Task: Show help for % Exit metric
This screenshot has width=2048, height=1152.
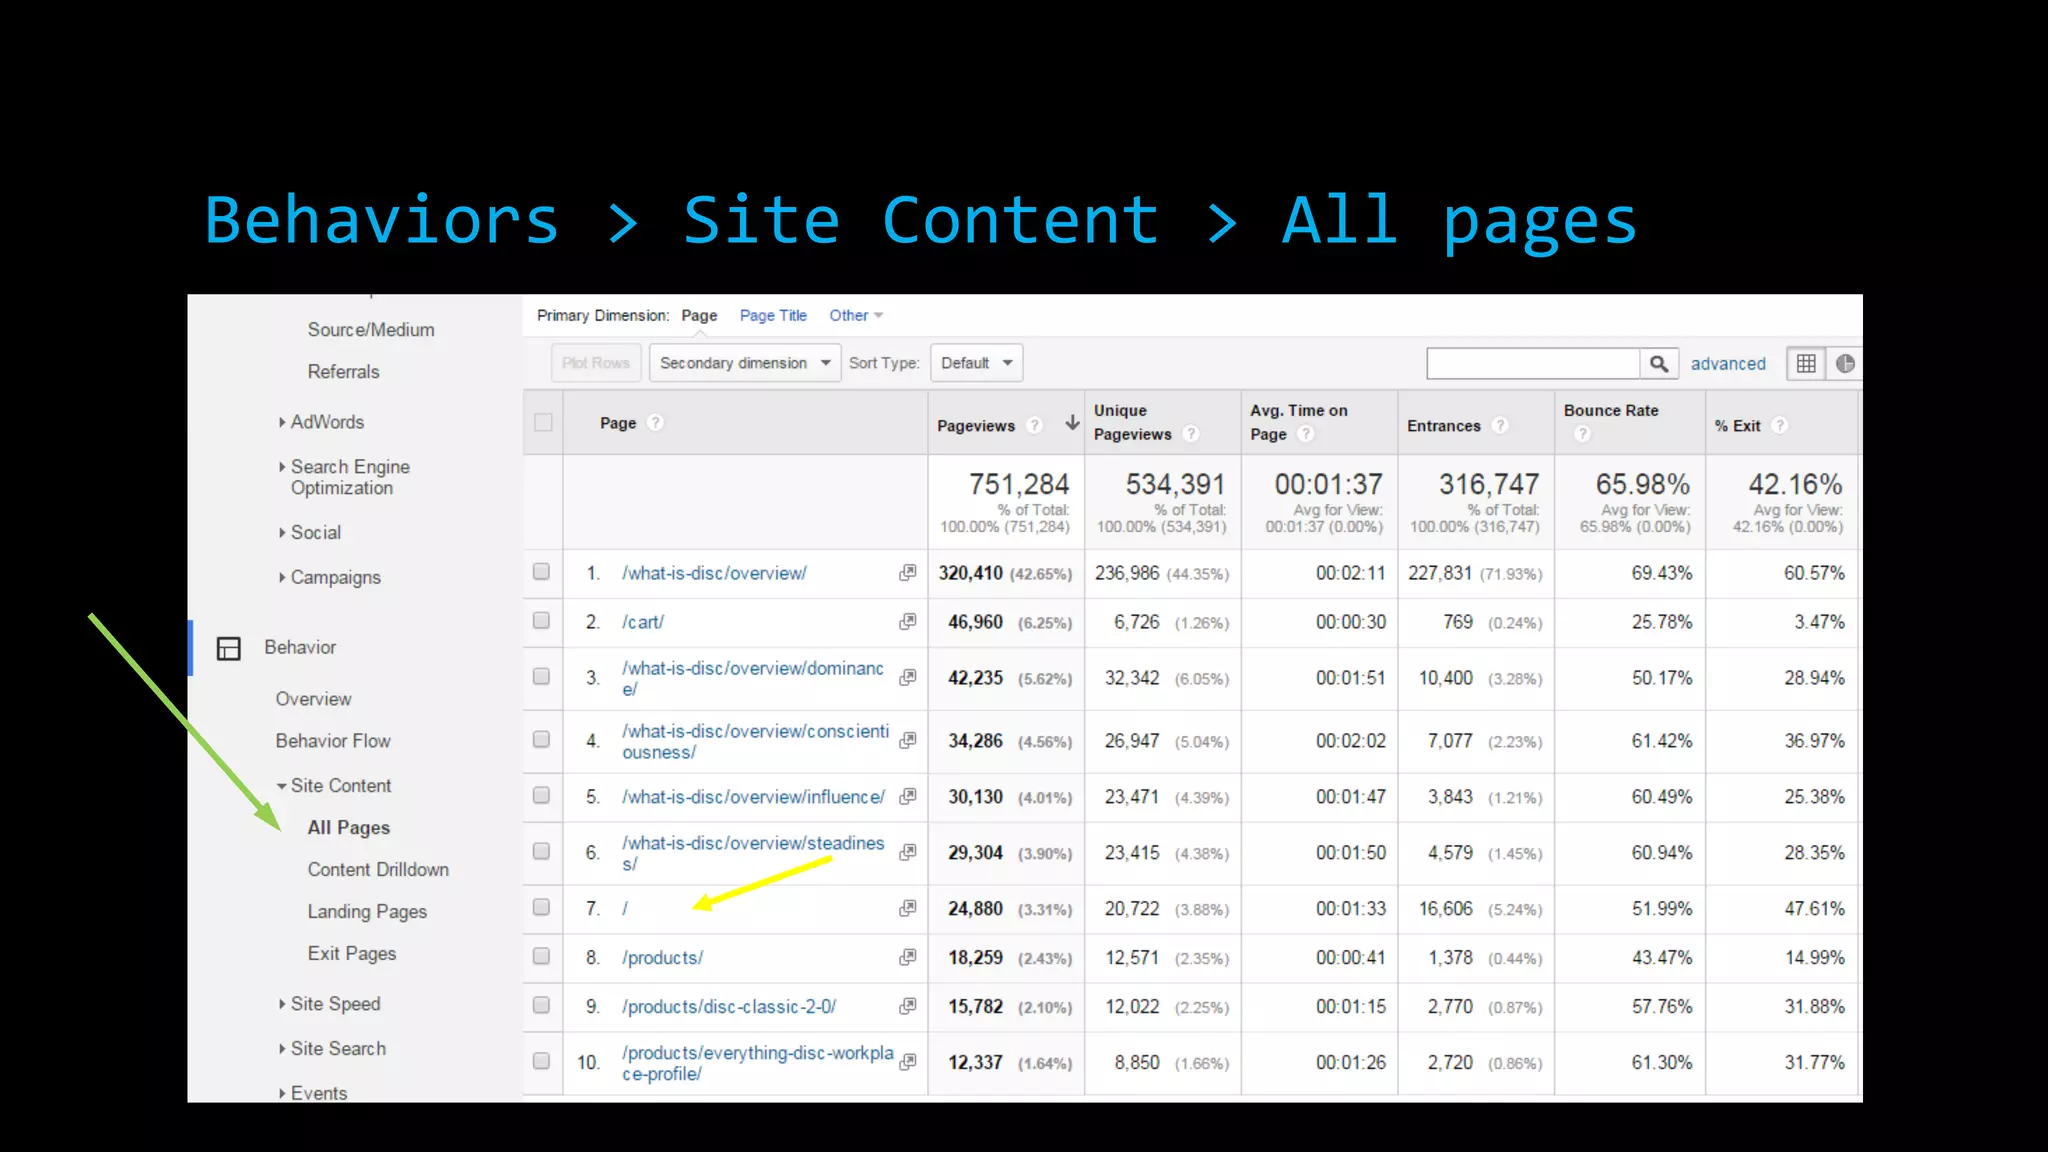Action: [1779, 426]
